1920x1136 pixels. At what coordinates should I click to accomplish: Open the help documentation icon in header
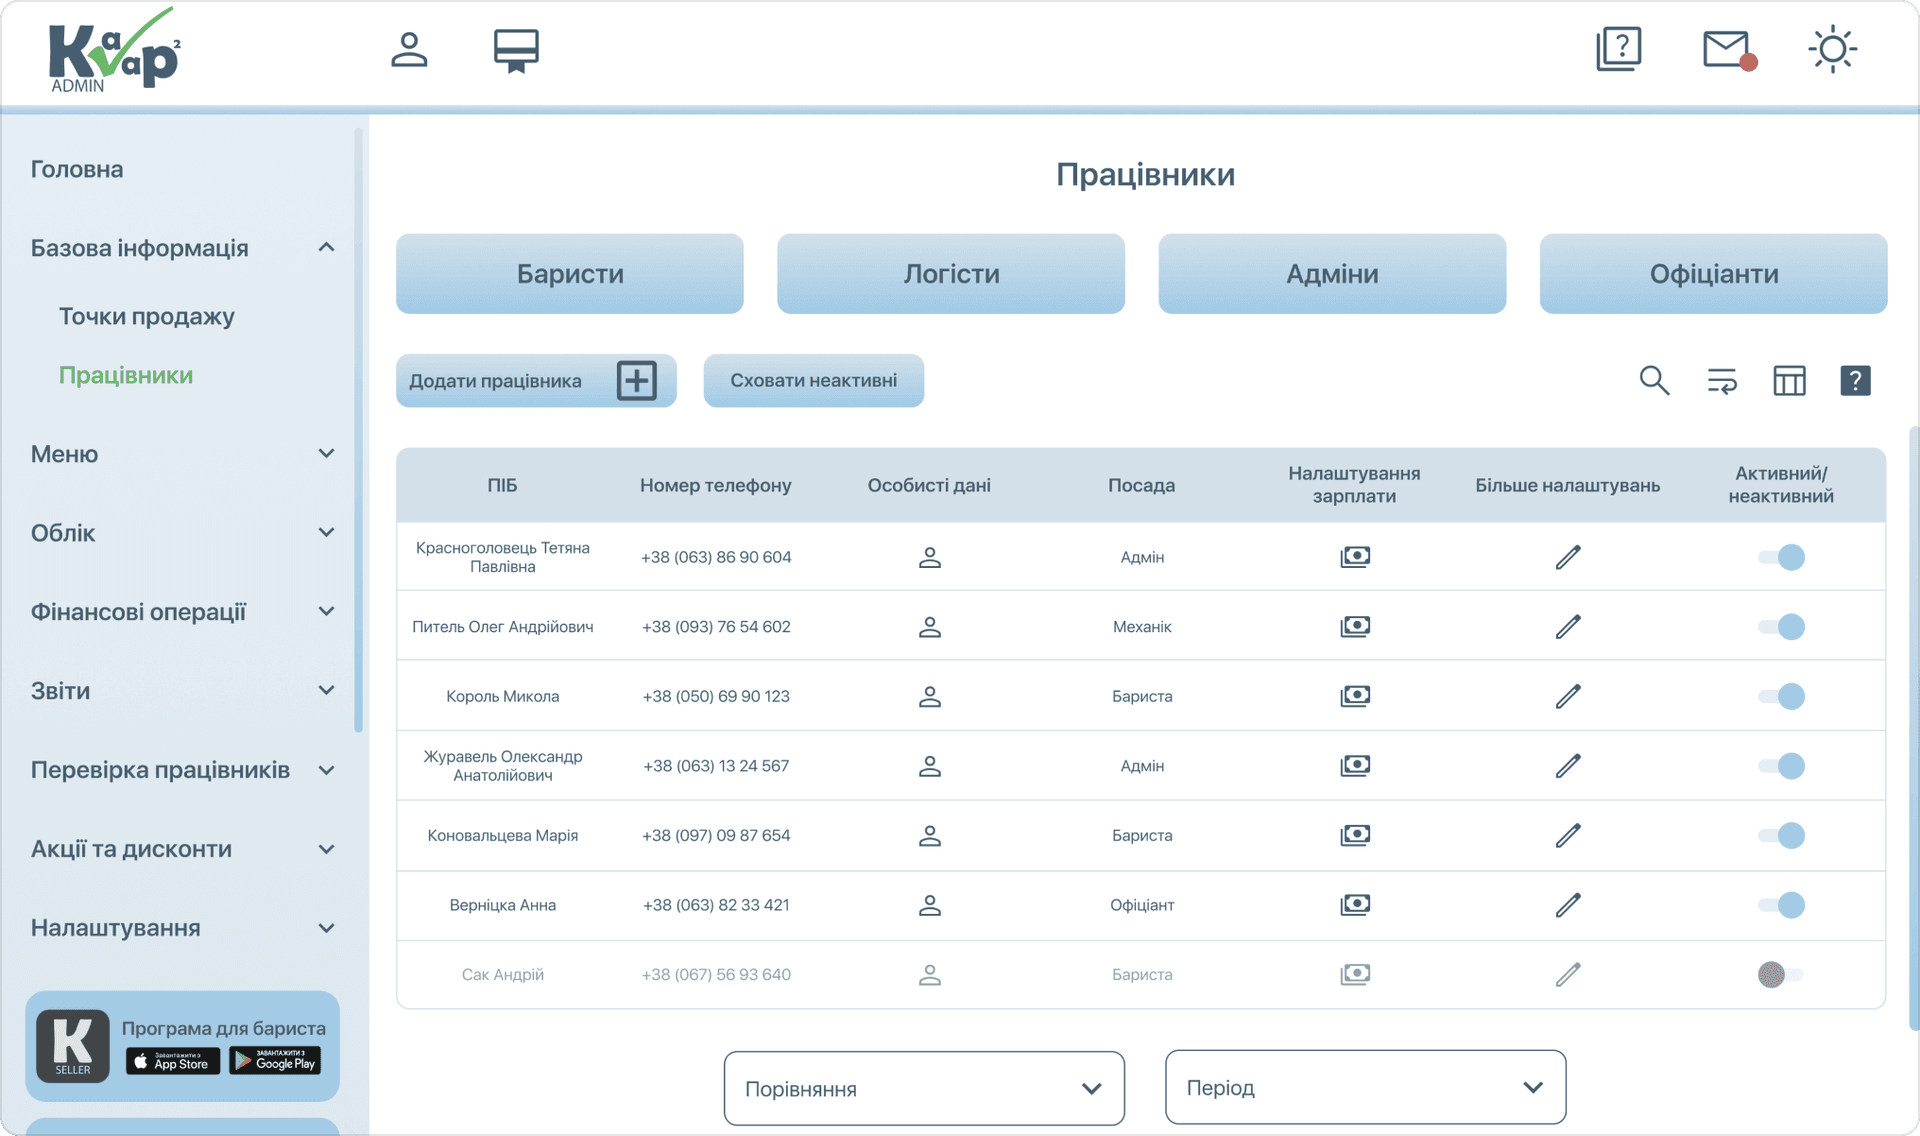coord(1619,49)
